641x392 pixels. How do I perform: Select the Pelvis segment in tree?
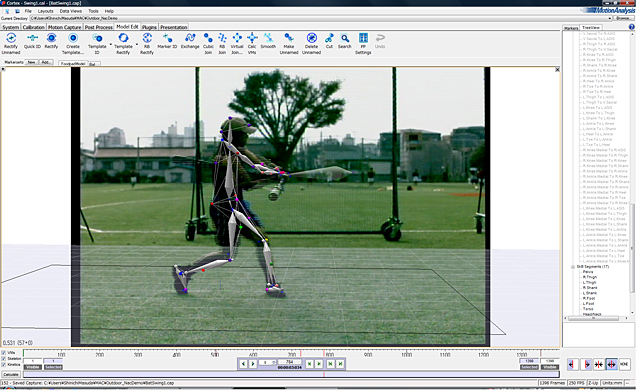588,272
